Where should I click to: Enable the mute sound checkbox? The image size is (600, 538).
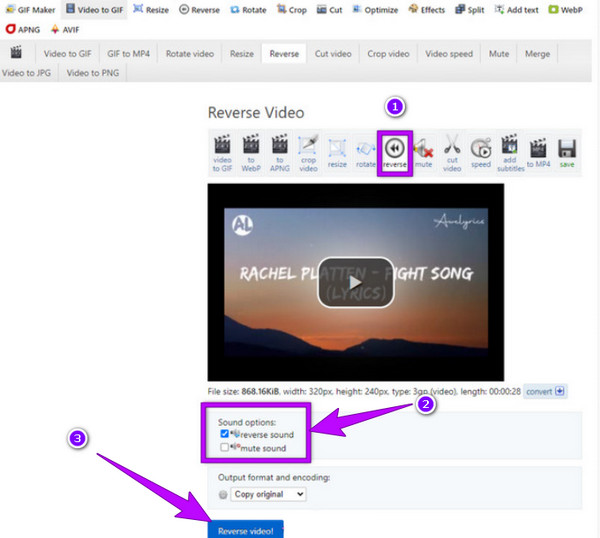pos(225,447)
